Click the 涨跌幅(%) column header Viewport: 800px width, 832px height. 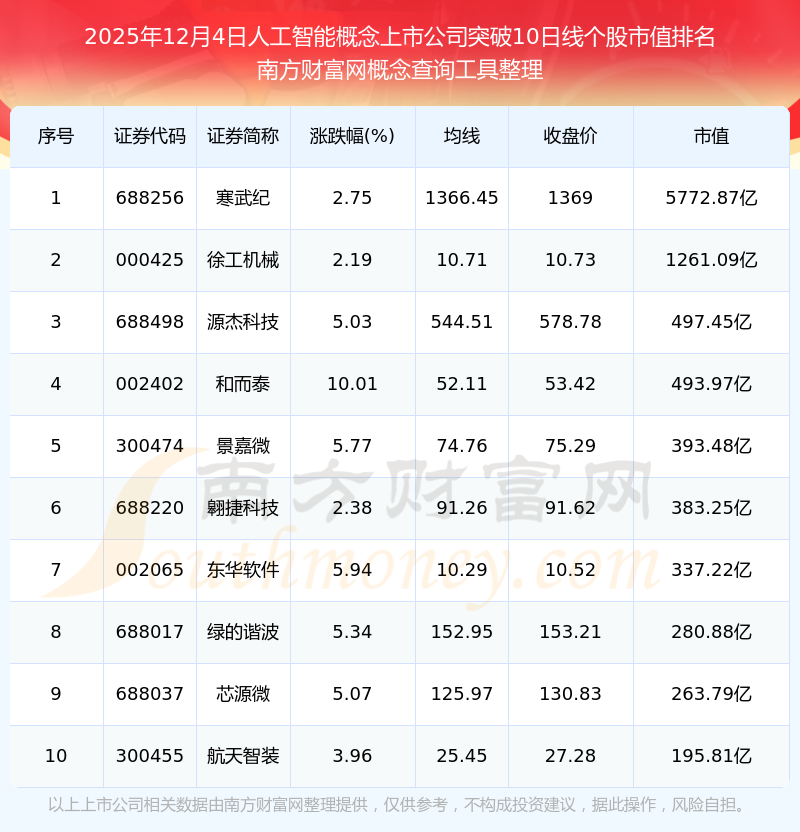[x=352, y=136]
